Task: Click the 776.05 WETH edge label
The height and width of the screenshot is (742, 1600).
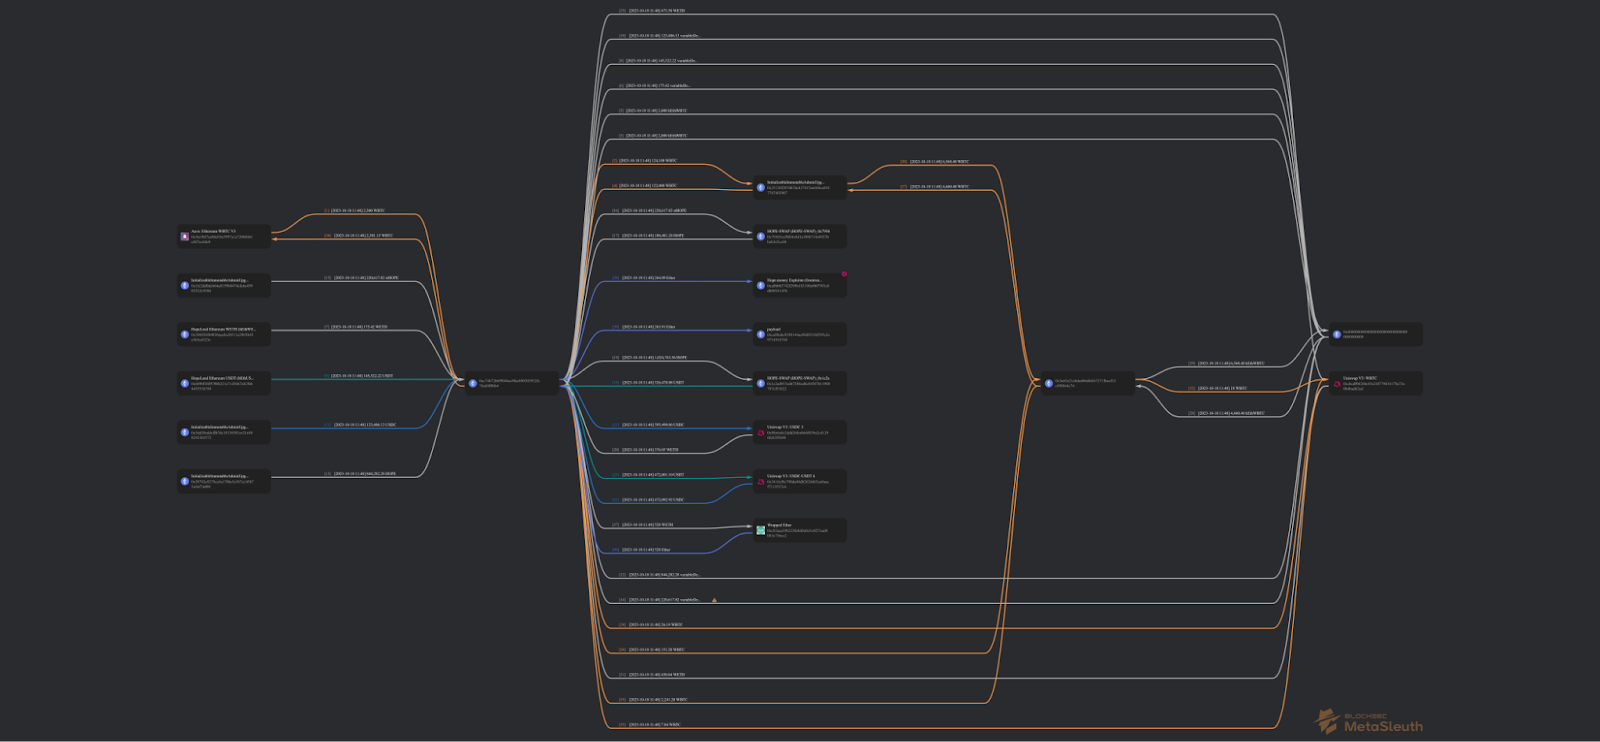Action: click(x=646, y=450)
